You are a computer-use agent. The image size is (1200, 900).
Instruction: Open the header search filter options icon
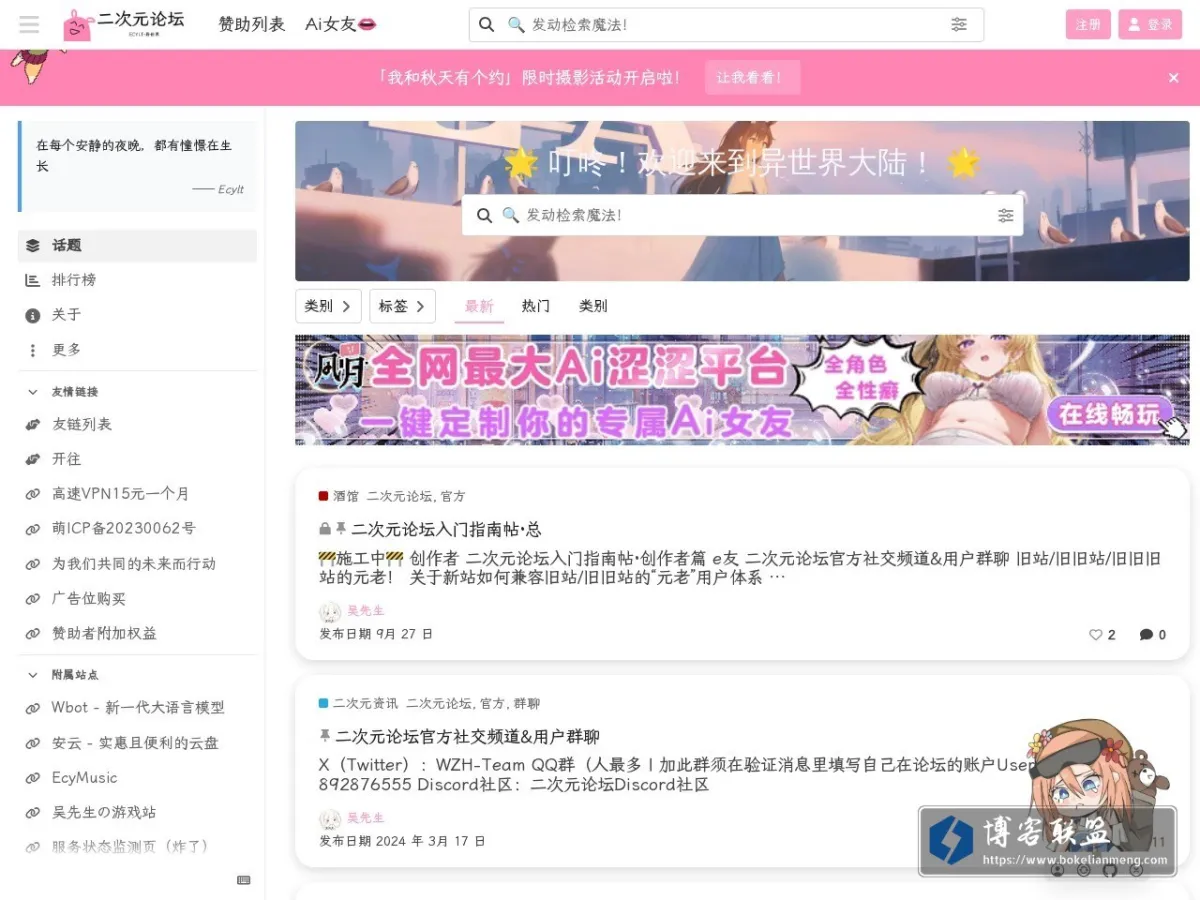point(959,24)
